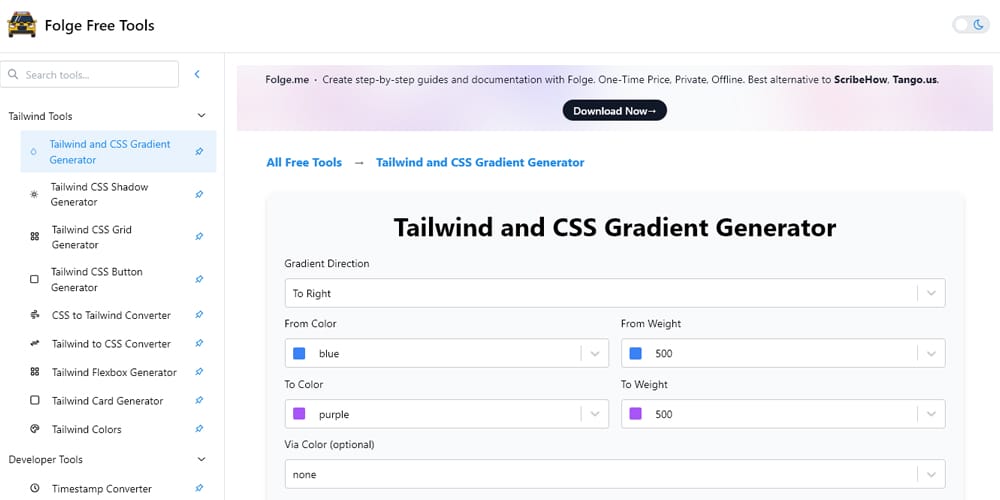The width and height of the screenshot is (1000, 500).
Task: Click the Folge car logo icon
Action: point(22,25)
